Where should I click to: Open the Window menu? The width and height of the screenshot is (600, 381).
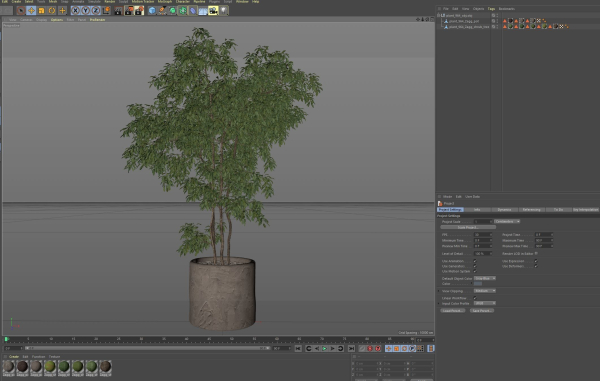click(x=242, y=2)
